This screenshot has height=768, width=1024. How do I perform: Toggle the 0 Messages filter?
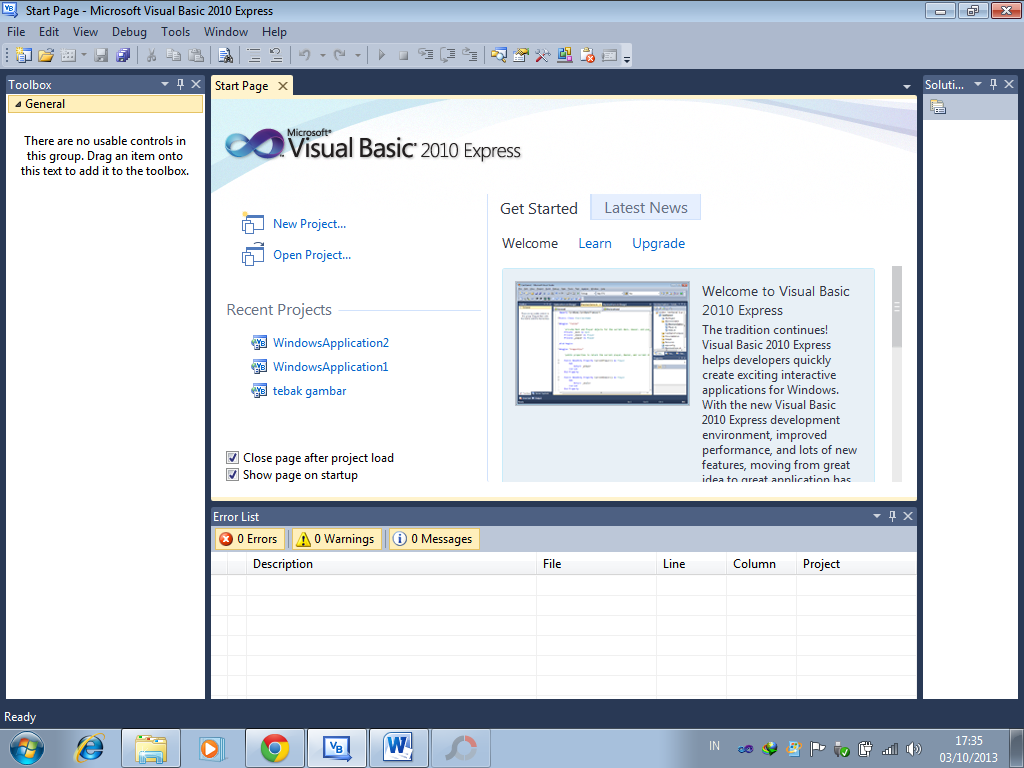pyautogui.click(x=434, y=539)
